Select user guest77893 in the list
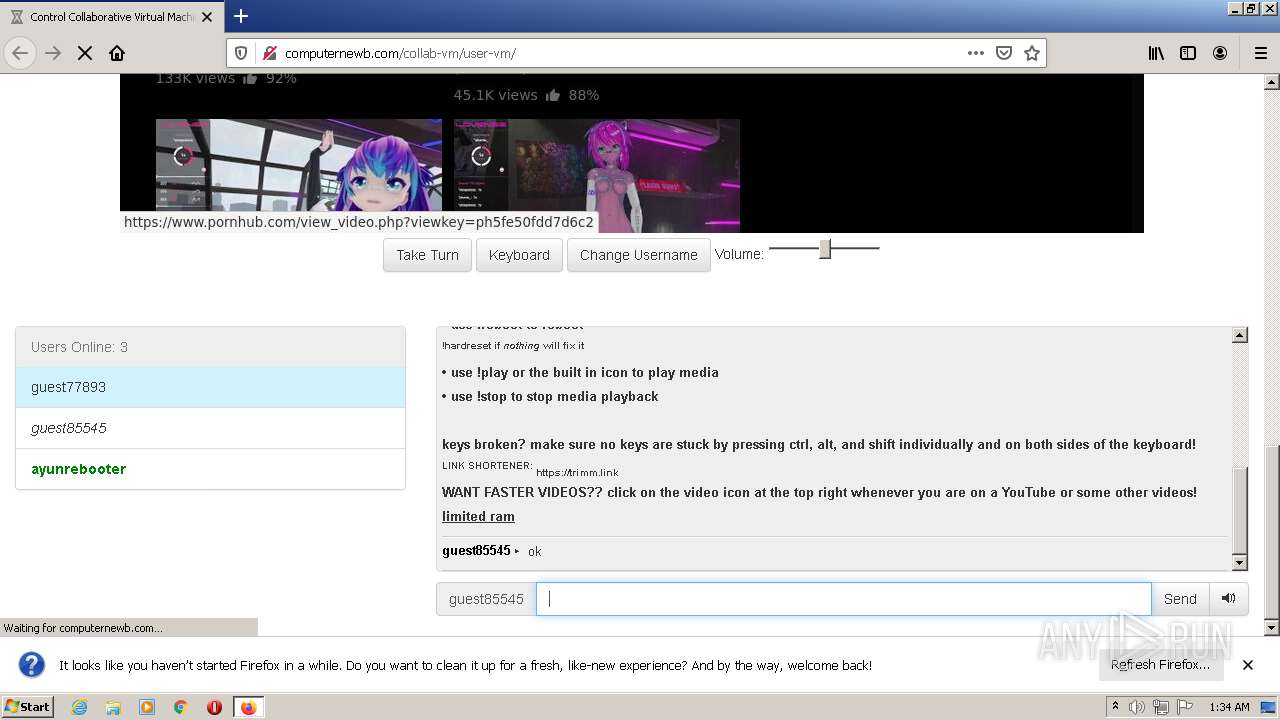Viewport: 1280px width, 720px height. [210, 387]
